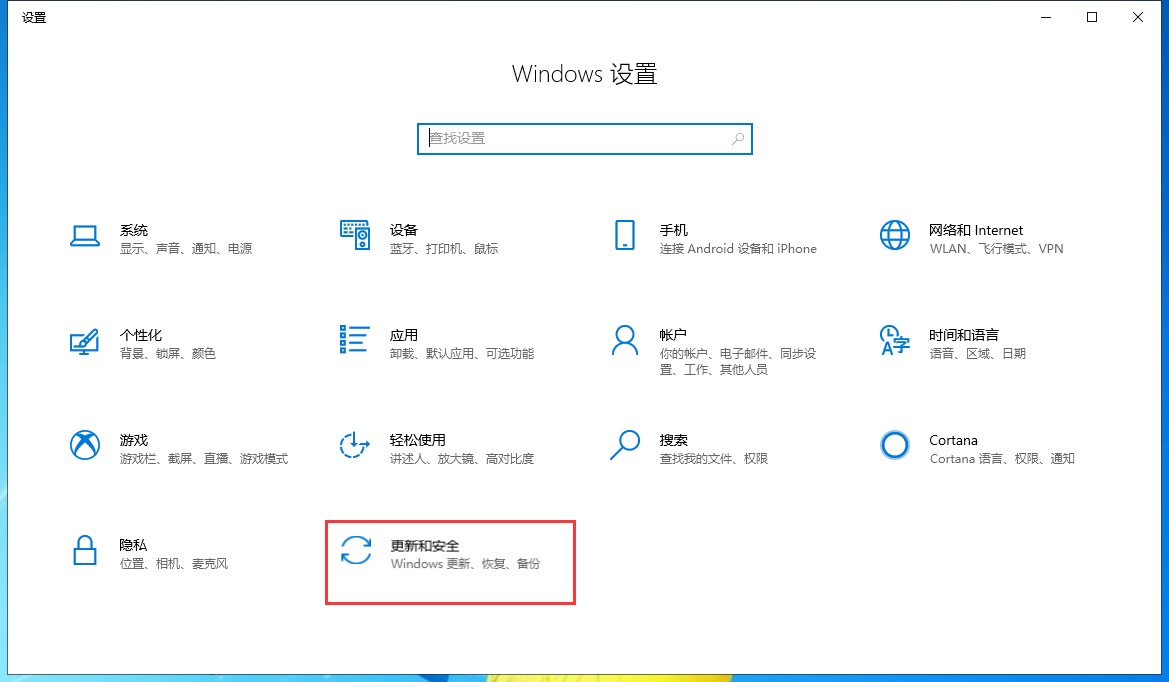The image size is (1169, 682).
Task: Click the 游戏栏、截屏、直播 description
Action: (x=204, y=459)
